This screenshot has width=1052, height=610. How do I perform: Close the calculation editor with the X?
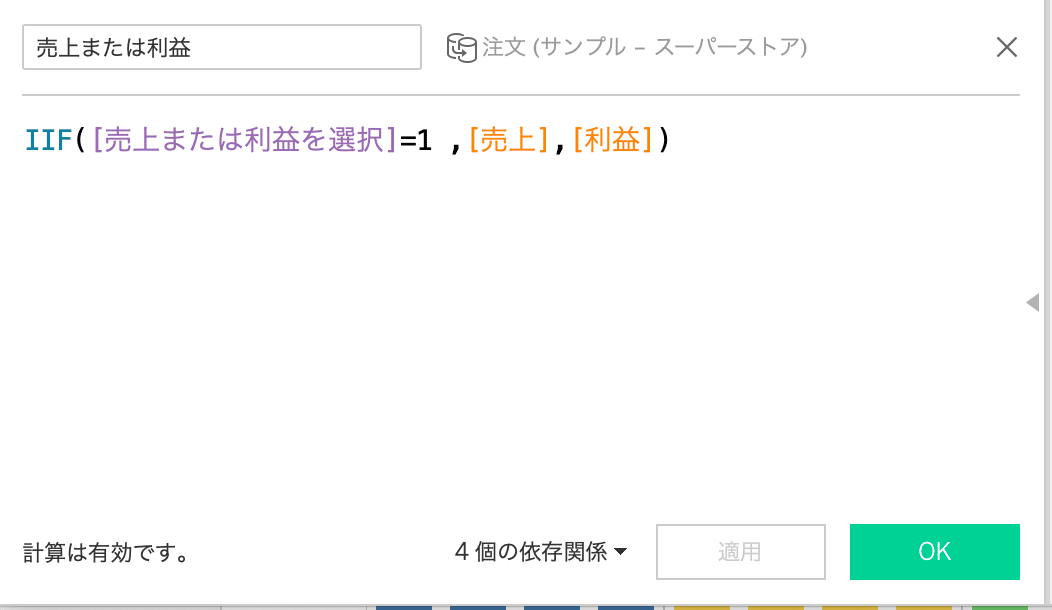pyautogui.click(x=1006, y=47)
